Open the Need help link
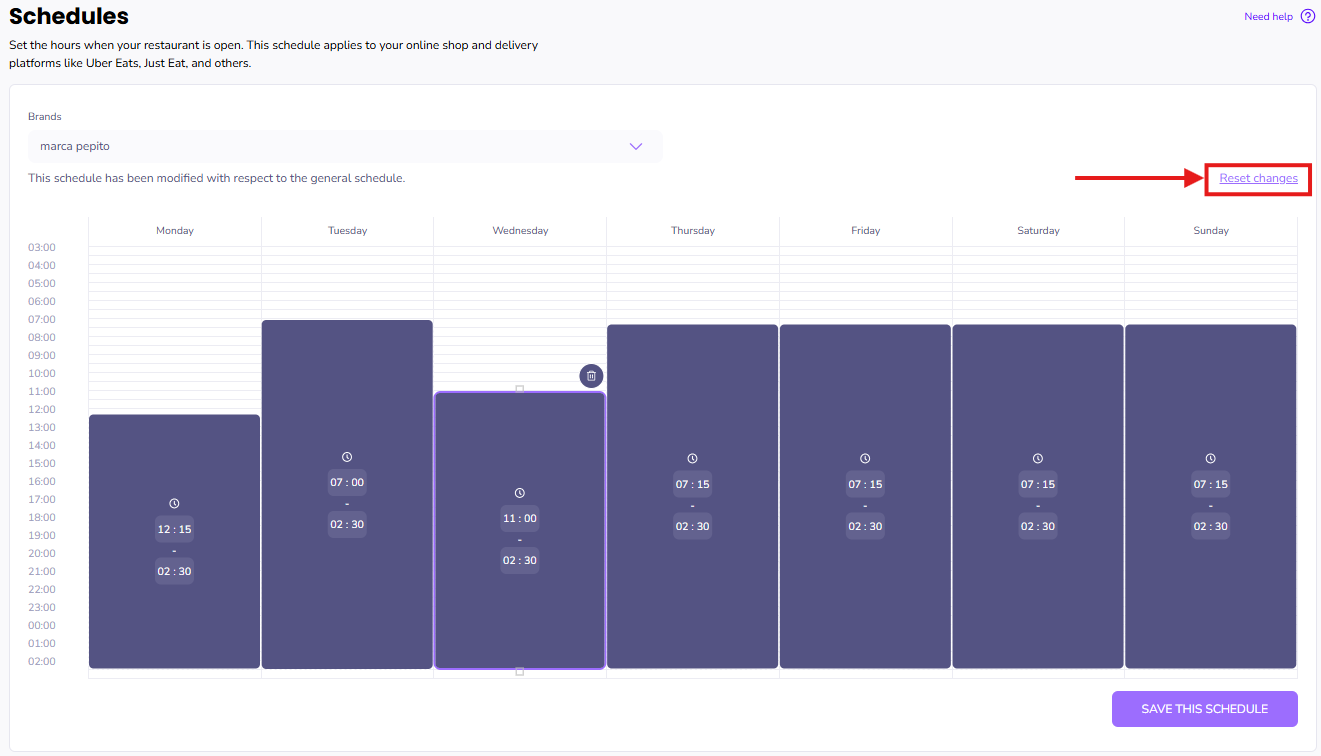 (x=1268, y=16)
